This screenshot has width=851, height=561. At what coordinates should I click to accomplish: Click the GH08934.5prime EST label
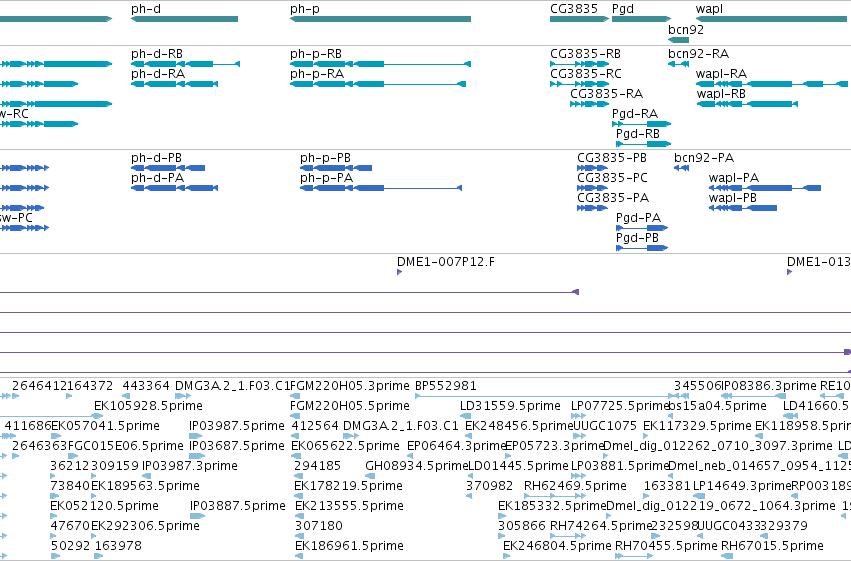417,466
